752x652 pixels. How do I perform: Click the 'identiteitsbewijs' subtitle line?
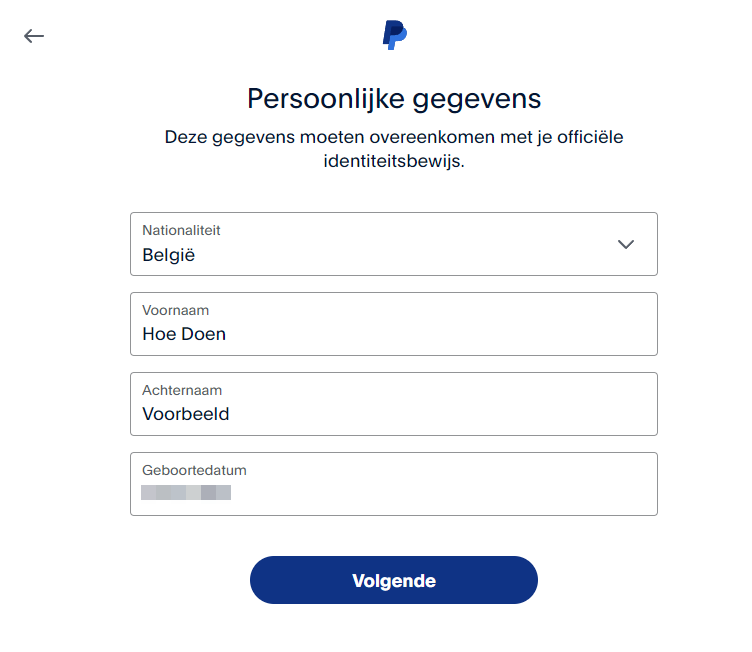(394, 161)
